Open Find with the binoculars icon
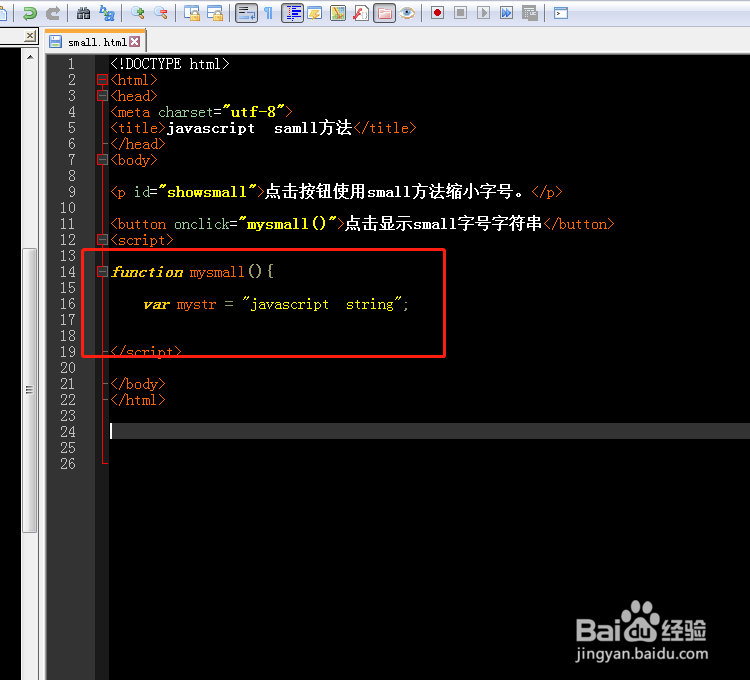750x680 pixels. click(x=83, y=13)
